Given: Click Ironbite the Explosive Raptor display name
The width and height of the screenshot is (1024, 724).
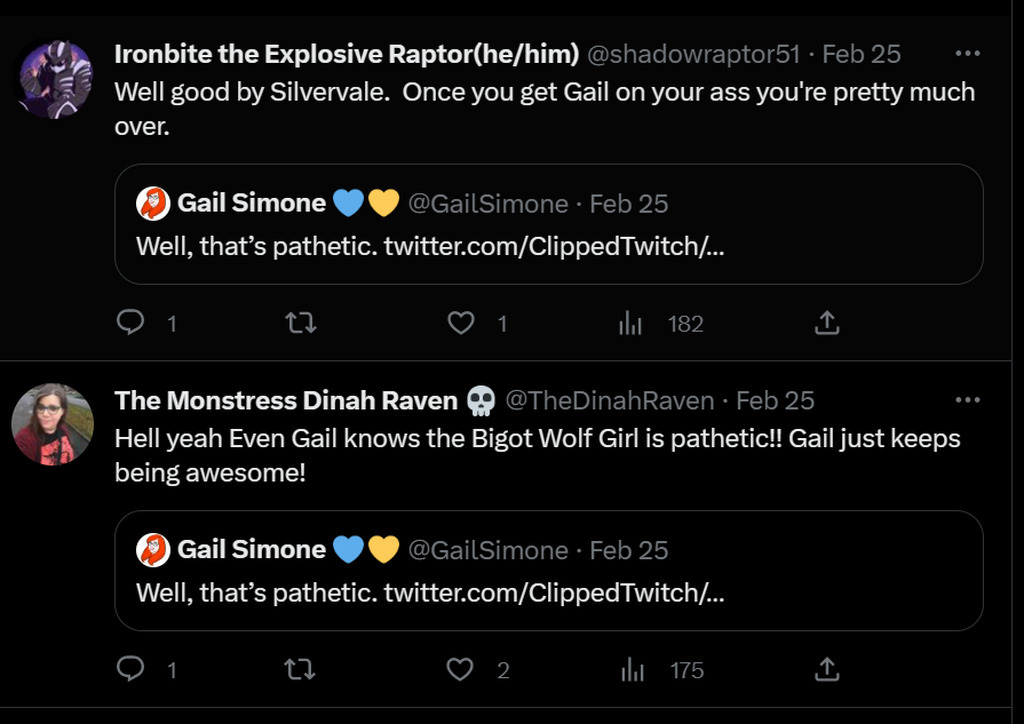Looking at the screenshot, I should click(346, 53).
